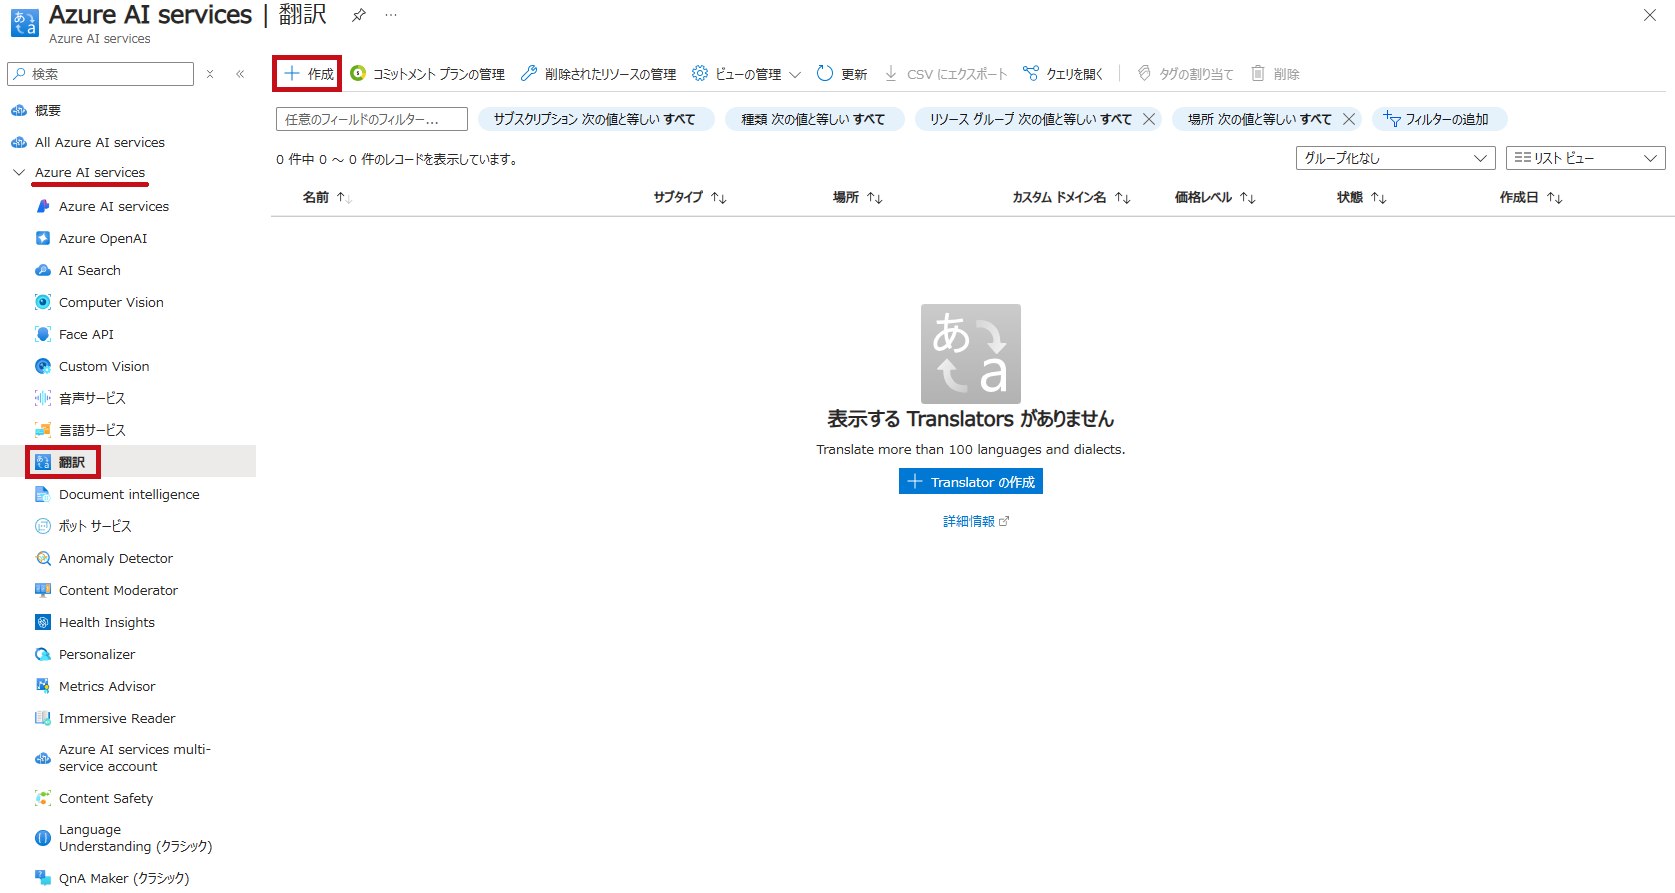The height and width of the screenshot is (893, 1675).
Task: Open the 種類 filter pill
Action: (813, 119)
